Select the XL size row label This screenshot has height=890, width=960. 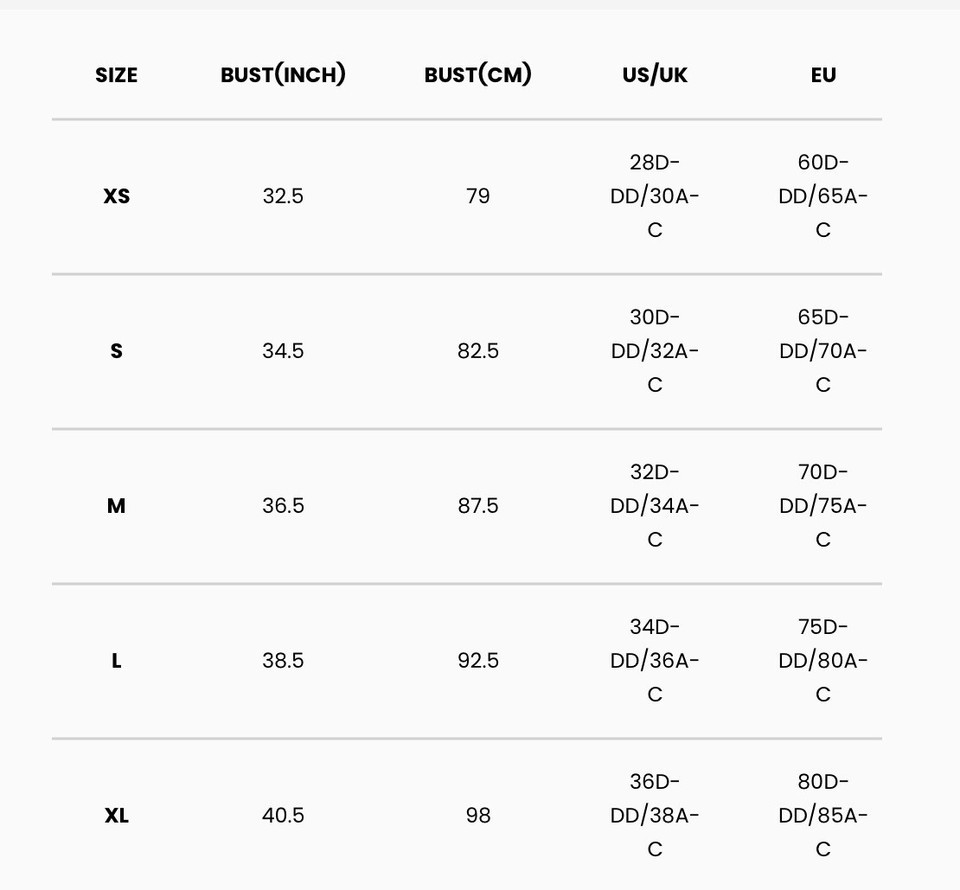click(116, 815)
